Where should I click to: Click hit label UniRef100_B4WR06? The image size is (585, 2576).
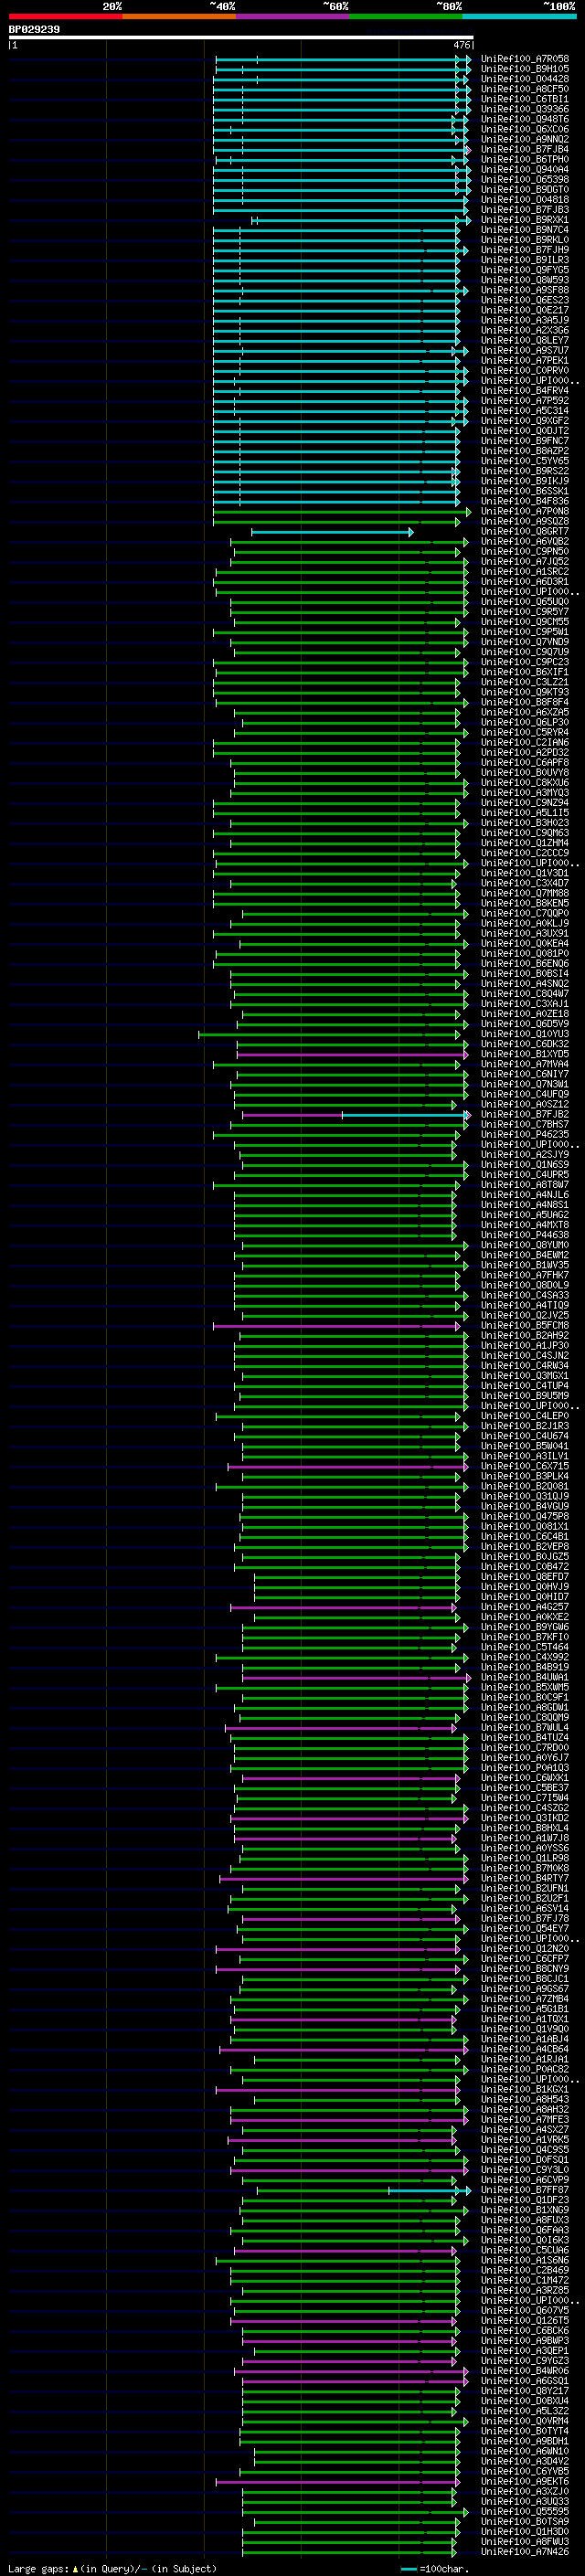525,2371
